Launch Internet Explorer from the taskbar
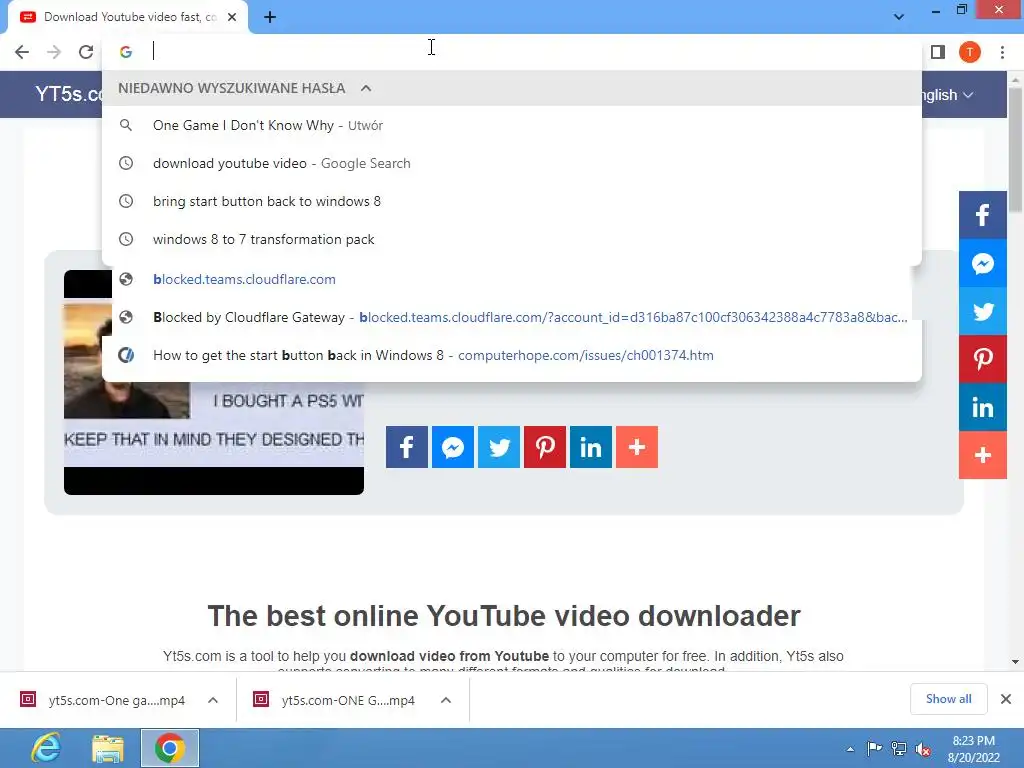Screen dimensions: 1024x768 click(x=46, y=748)
